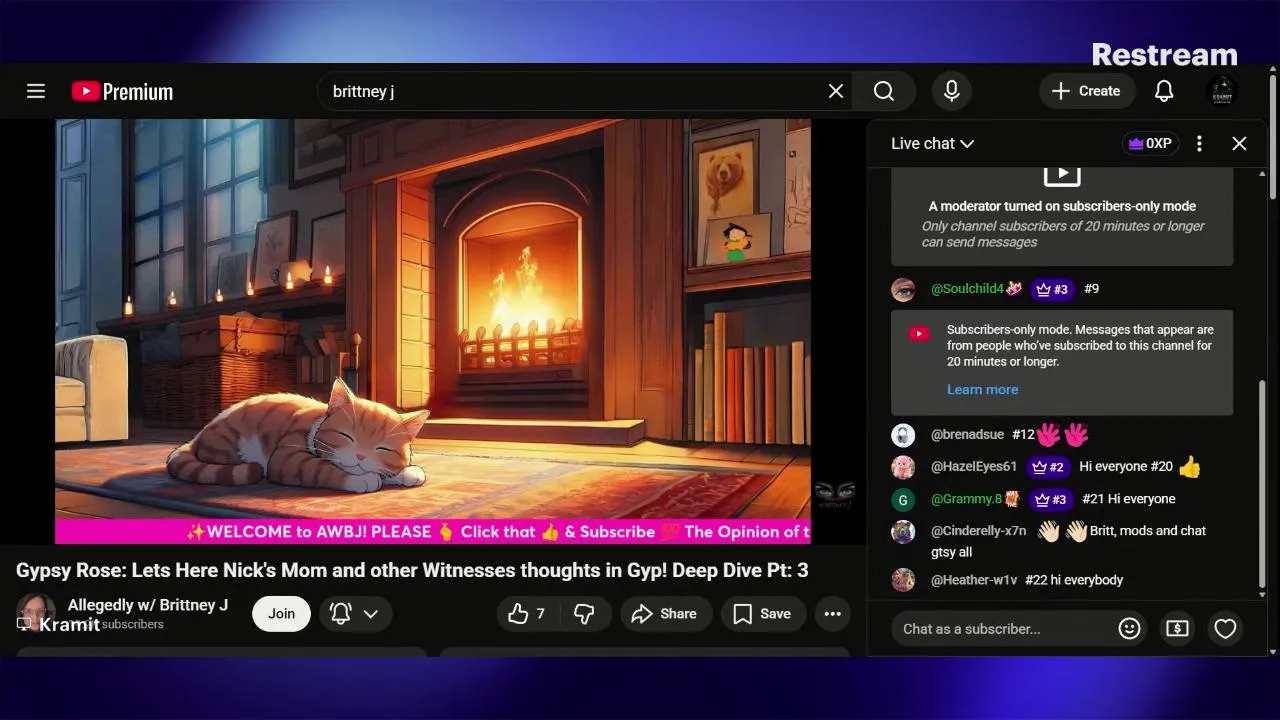Image resolution: width=1280 pixels, height=720 pixels.
Task: Click the Join membership button
Action: [x=281, y=613]
